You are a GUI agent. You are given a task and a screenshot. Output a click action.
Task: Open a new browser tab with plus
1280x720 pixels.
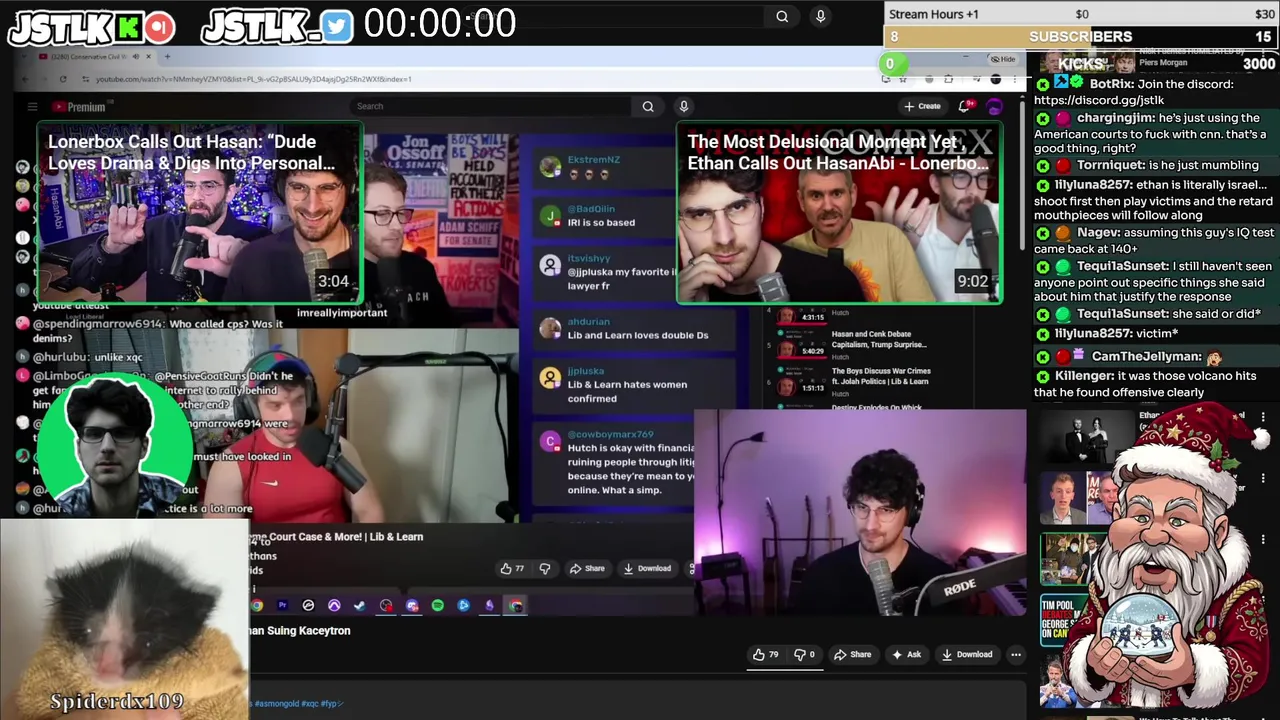click(167, 57)
